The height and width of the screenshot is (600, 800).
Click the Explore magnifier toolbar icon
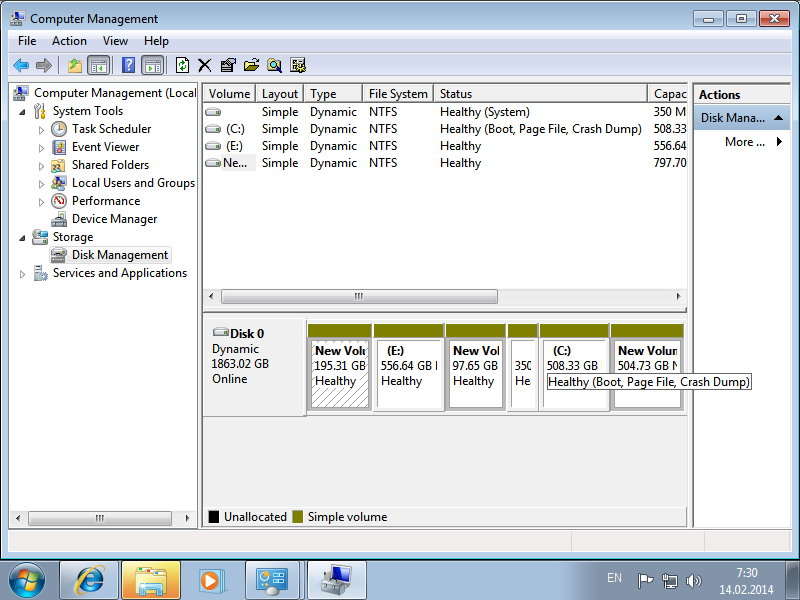pyautogui.click(x=274, y=65)
